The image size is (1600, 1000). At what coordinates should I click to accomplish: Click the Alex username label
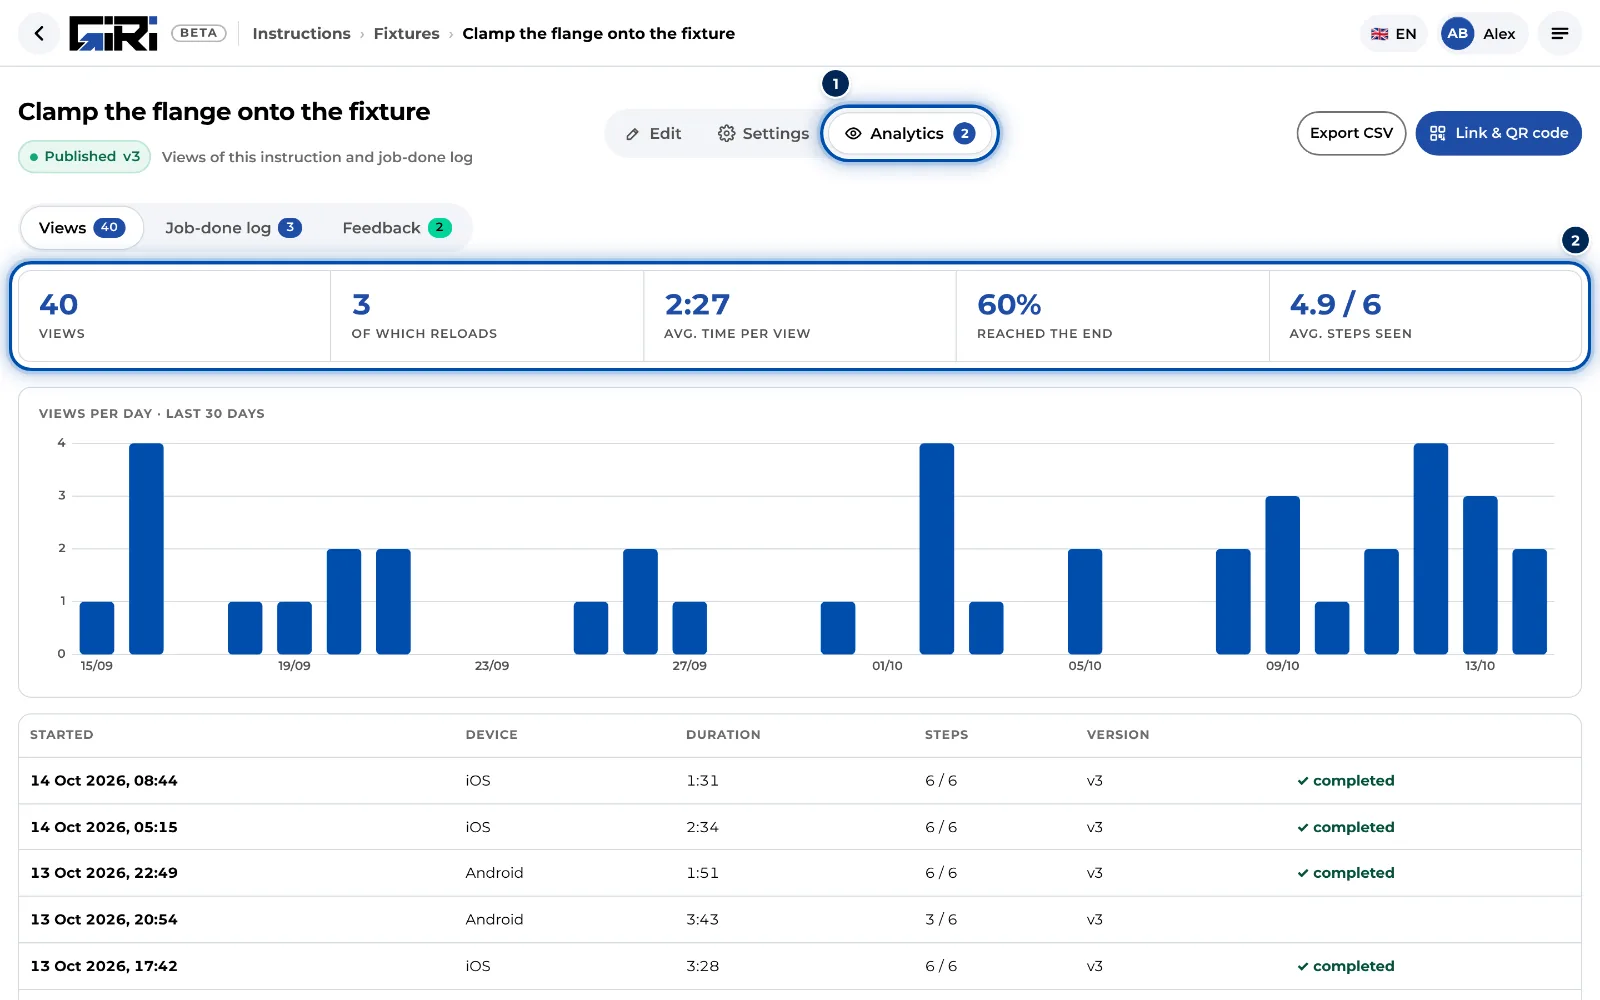(1499, 34)
